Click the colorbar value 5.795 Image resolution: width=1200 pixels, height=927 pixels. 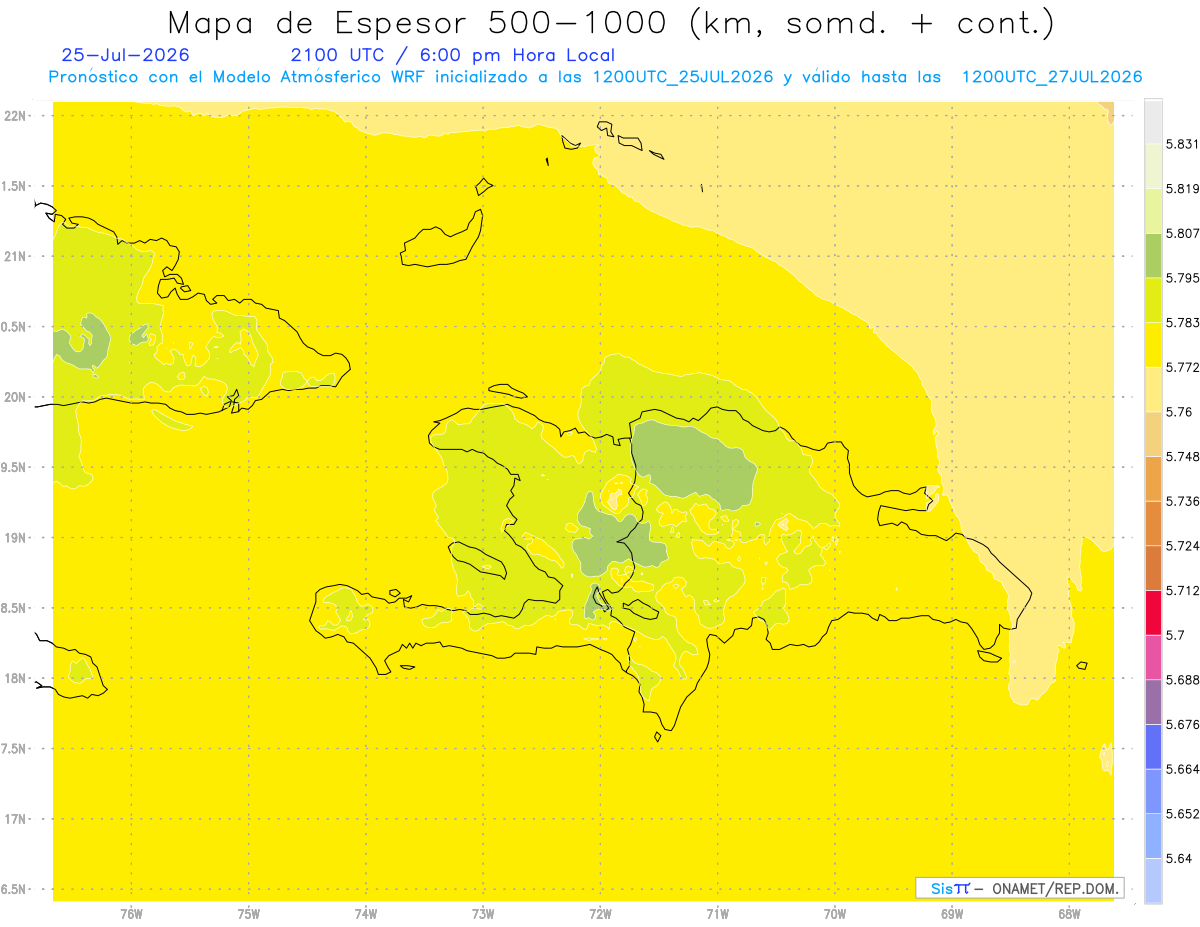point(1183,278)
